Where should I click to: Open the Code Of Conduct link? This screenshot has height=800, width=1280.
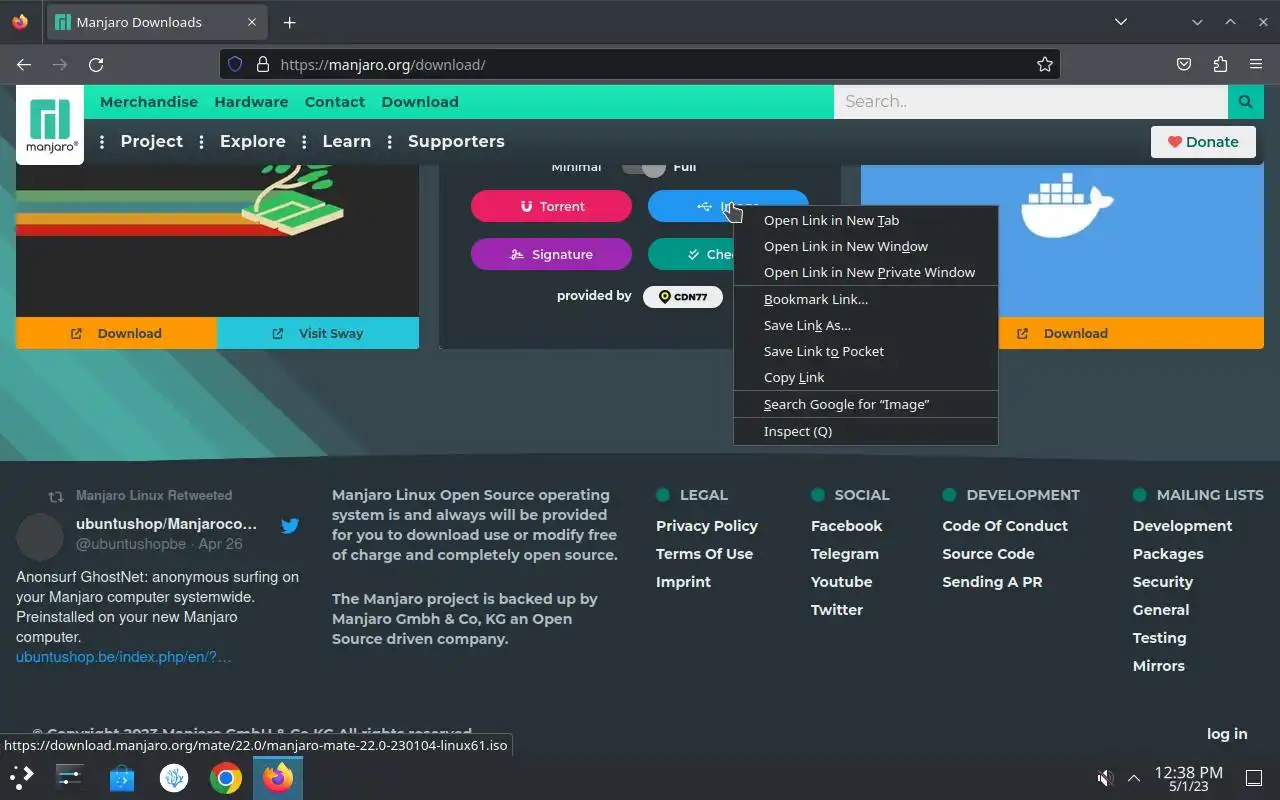click(x=1005, y=526)
